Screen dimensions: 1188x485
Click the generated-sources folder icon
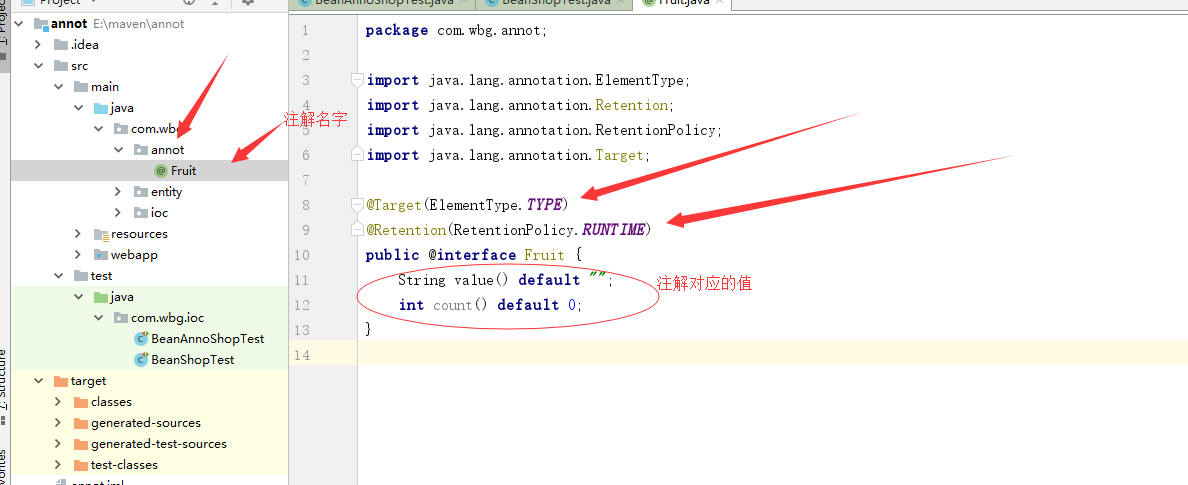(x=81, y=423)
